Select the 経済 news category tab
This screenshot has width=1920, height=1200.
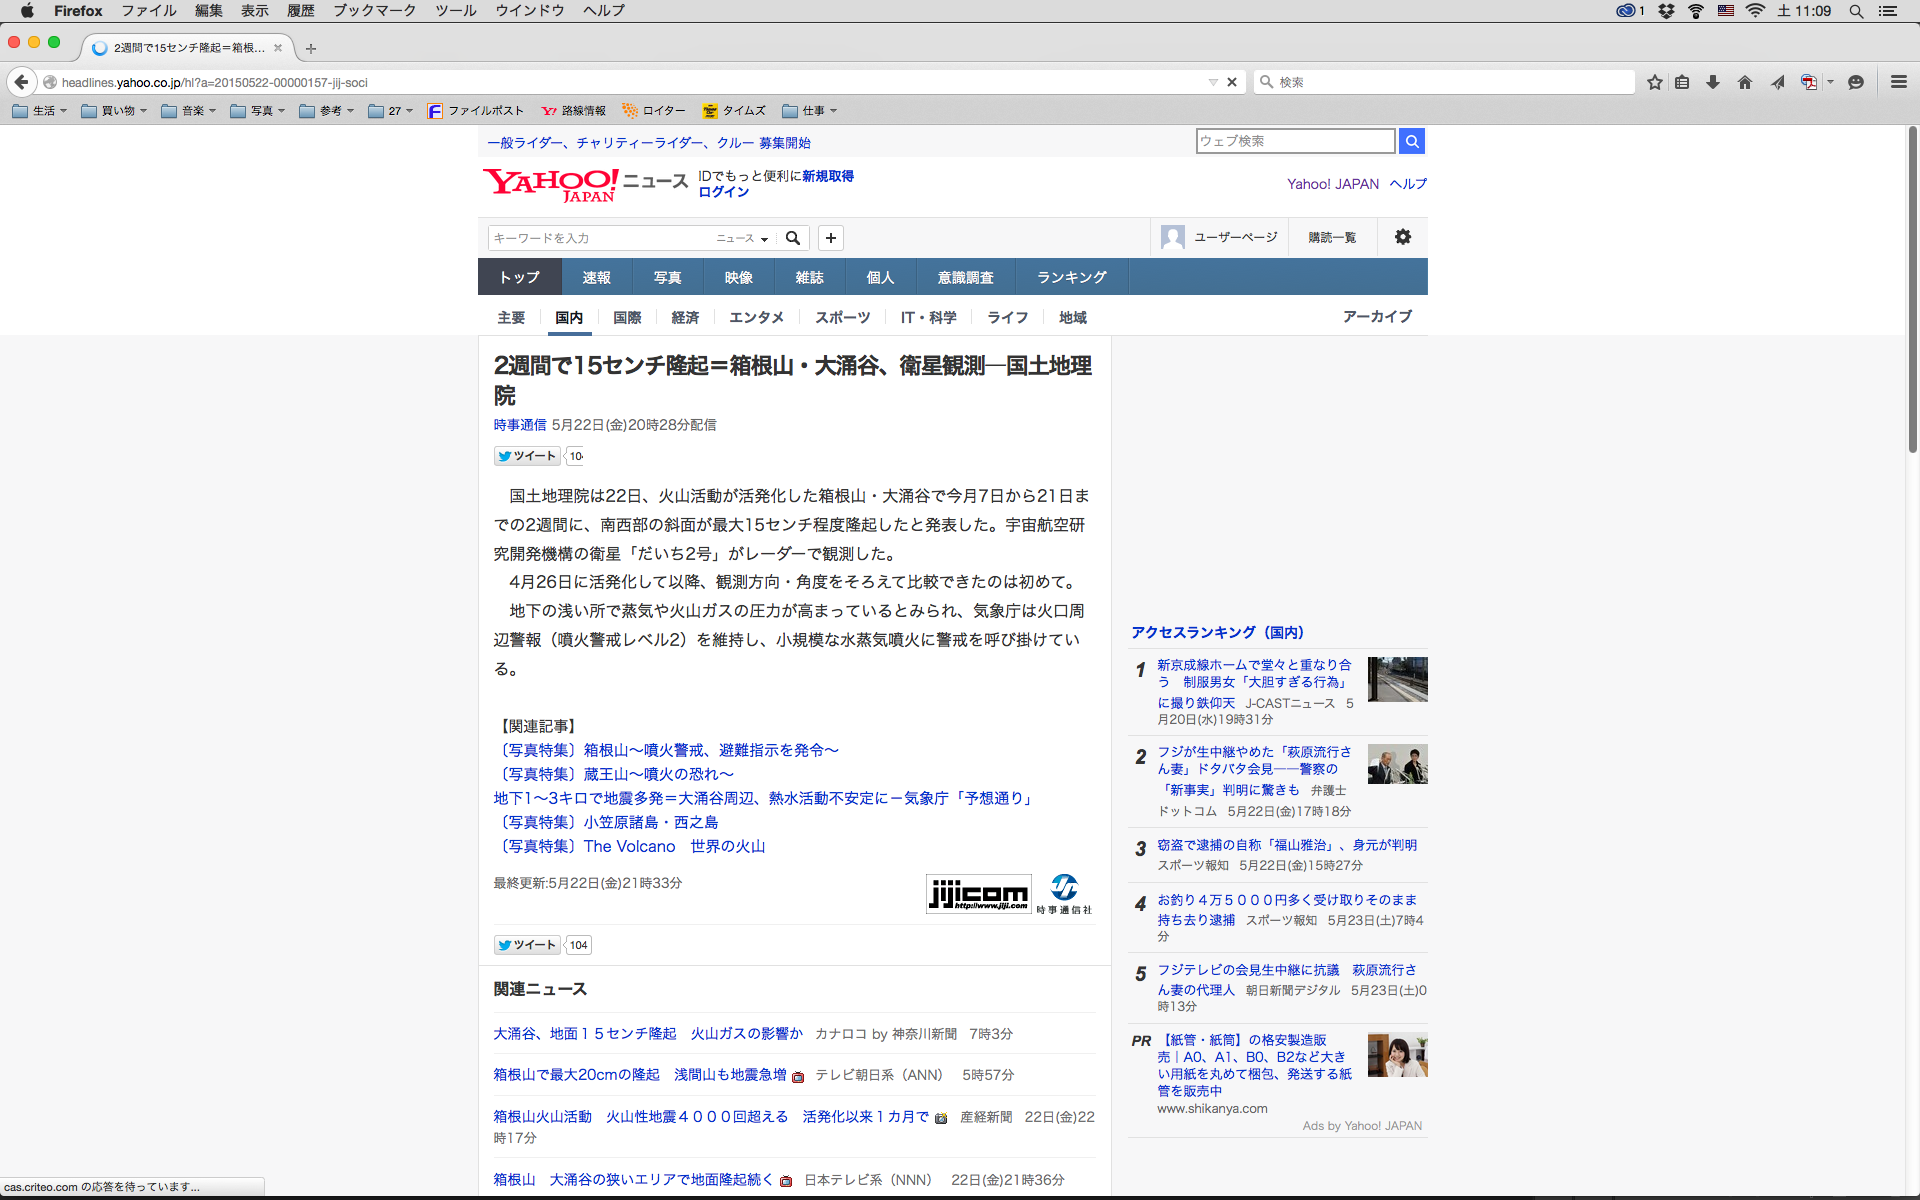coord(685,317)
